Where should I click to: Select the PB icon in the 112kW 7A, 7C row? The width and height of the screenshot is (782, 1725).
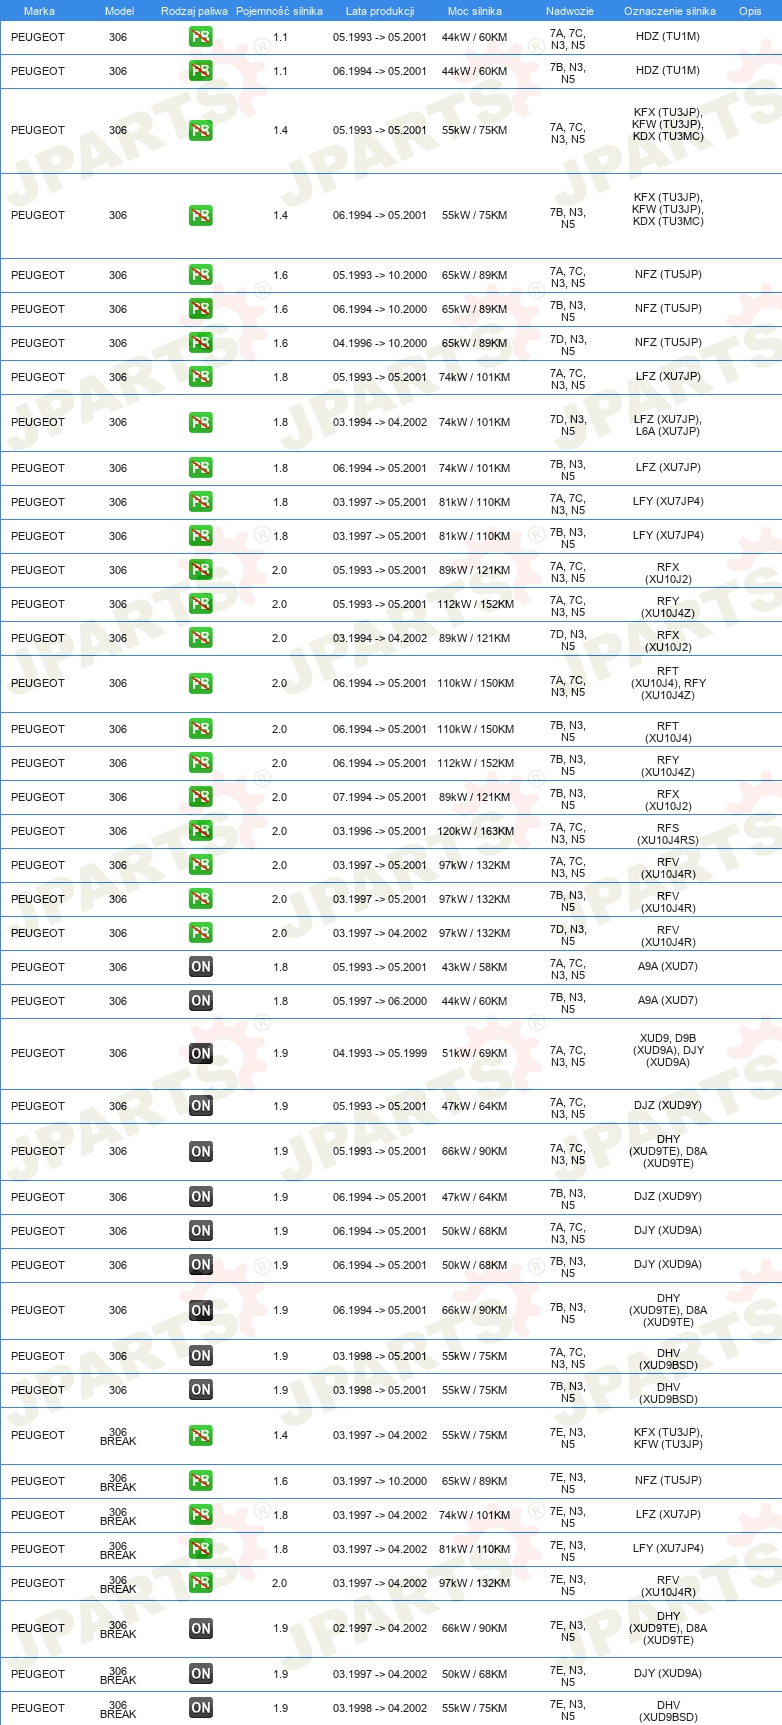click(x=201, y=604)
